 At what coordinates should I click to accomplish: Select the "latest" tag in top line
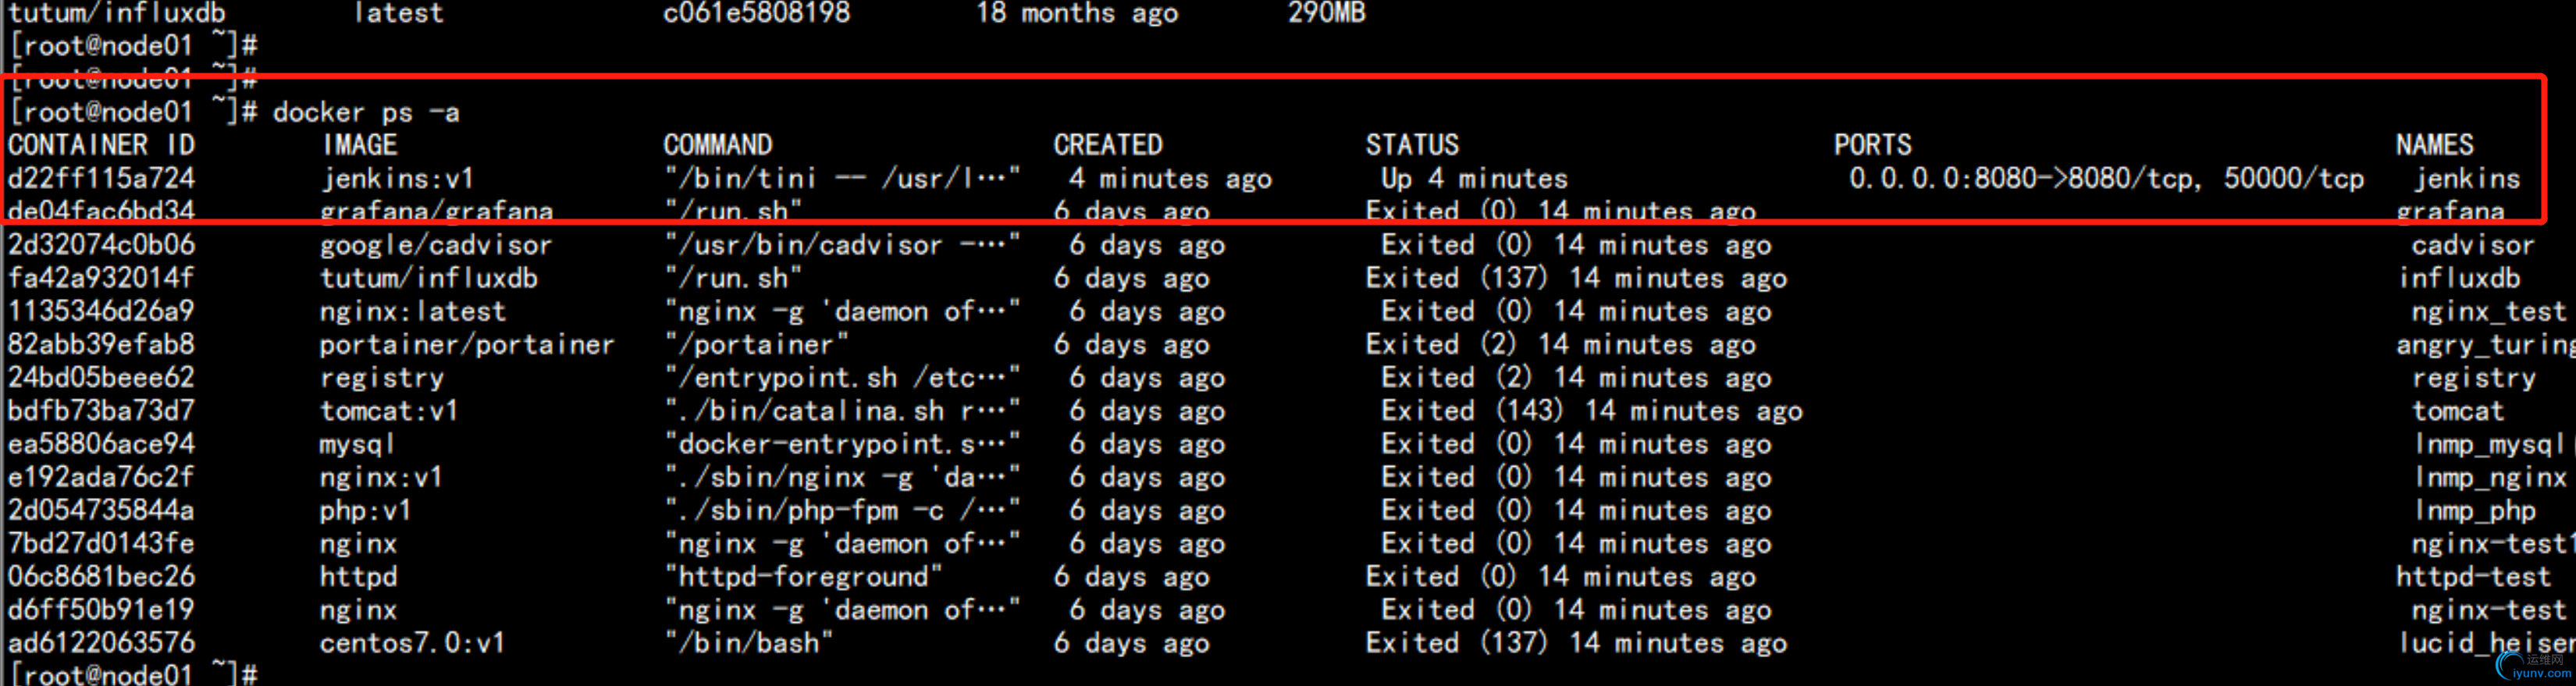(398, 13)
